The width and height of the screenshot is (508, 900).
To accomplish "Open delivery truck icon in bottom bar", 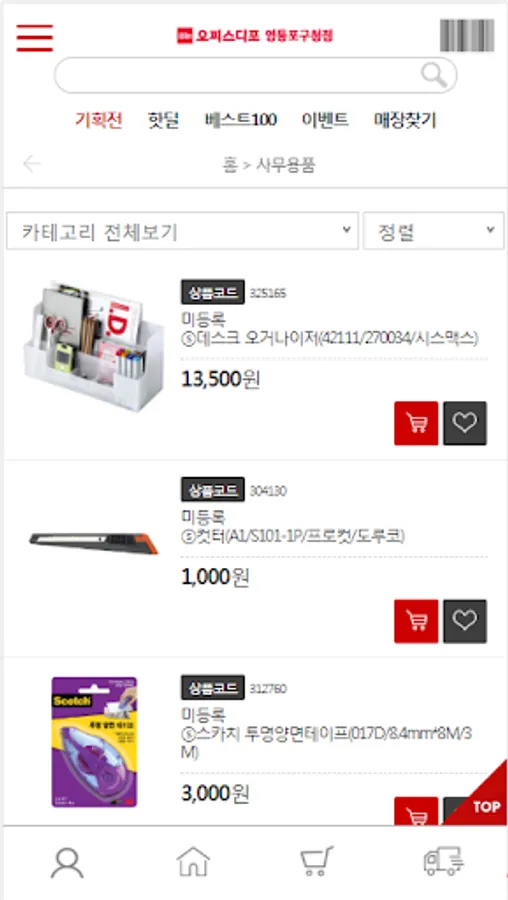I will coord(443,861).
